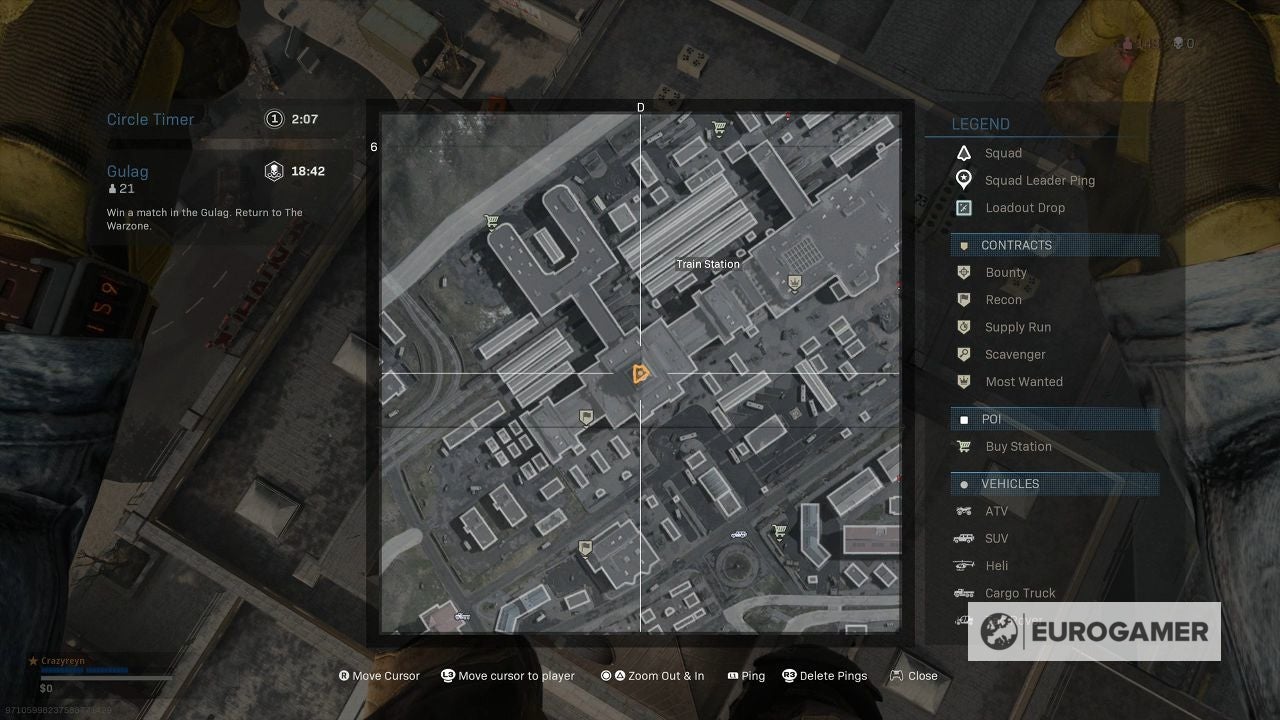Viewport: 1280px width, 720px height.
Task: Click the 18:42 Gulag timer value
Action: coord(308,171)
